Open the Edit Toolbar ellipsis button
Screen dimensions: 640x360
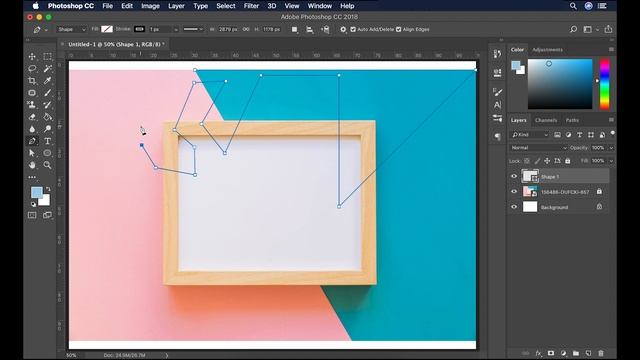tap(32, 177)
